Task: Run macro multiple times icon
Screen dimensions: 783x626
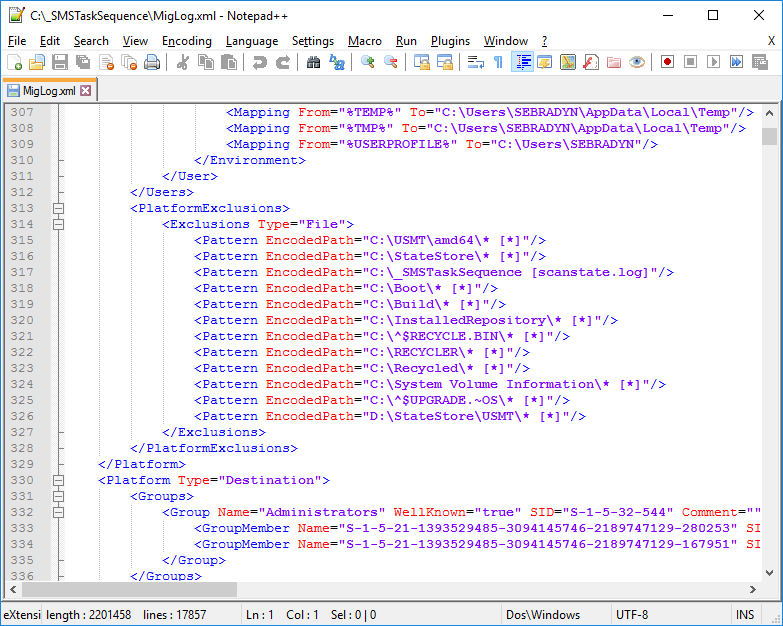Action: click(x=737, y=62)
